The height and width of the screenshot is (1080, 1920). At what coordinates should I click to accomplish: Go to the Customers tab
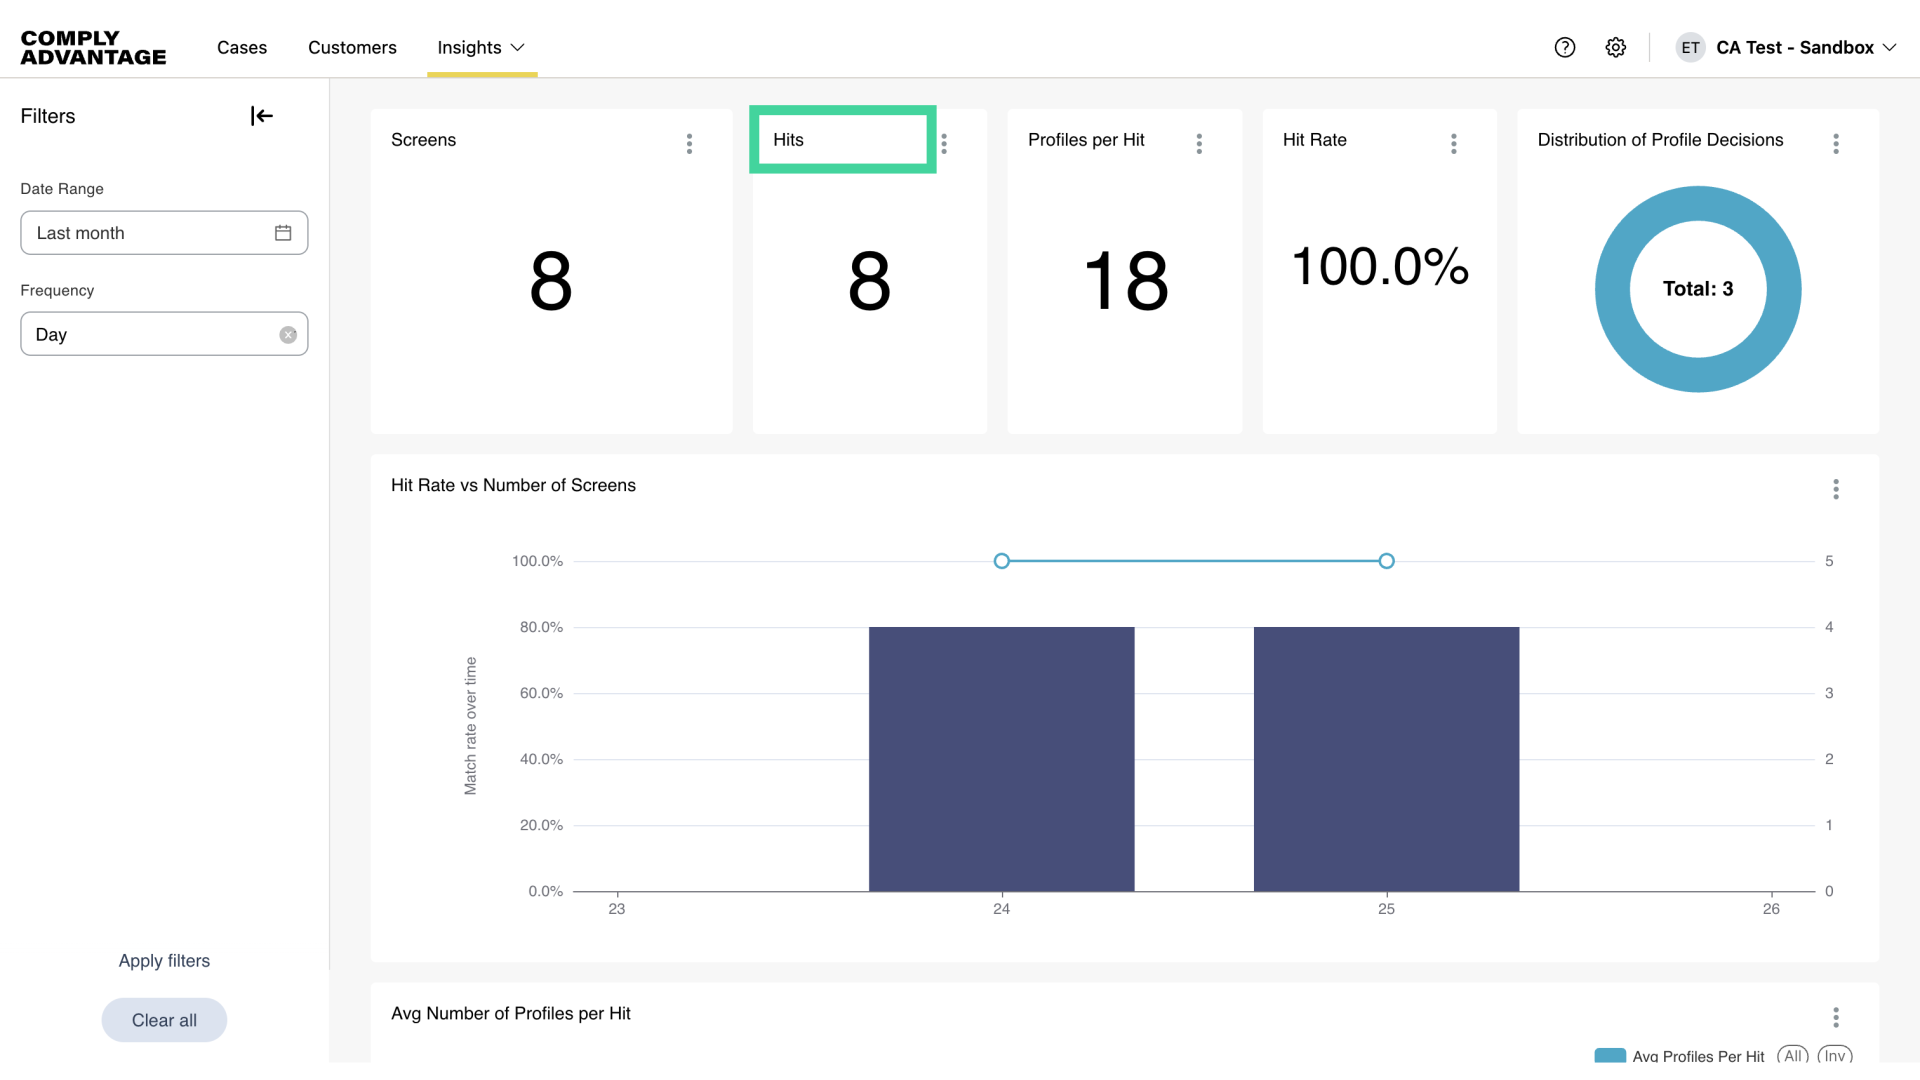coord(352,47)
